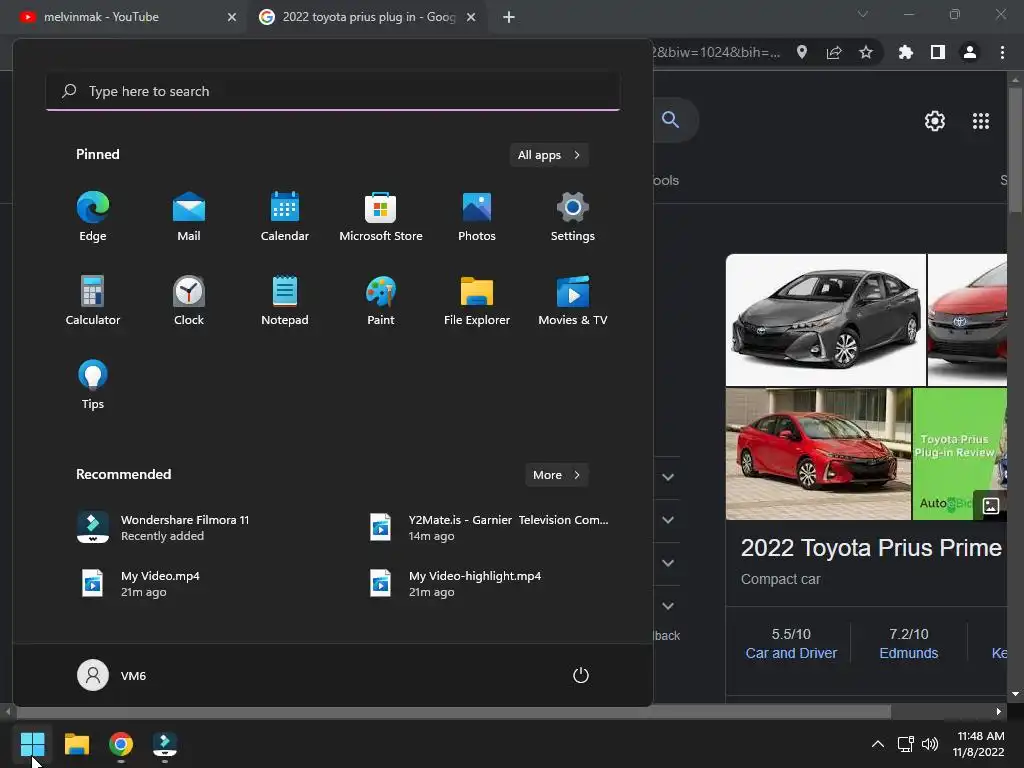Viewport: 1024px width, 768px height.
Task: Open the Google apps grid
Action: pyautogui.click(x=981, y=121)
